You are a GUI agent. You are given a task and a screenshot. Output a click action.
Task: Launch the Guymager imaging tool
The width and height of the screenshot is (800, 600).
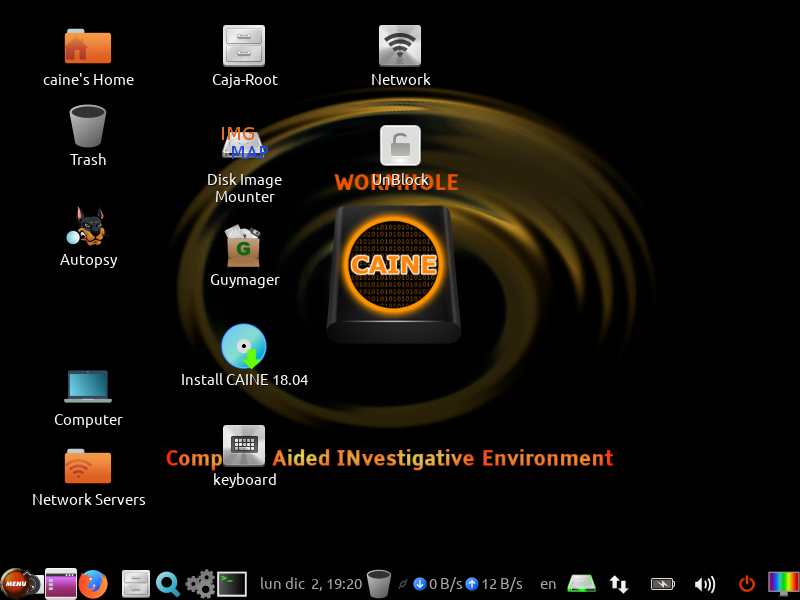point(244,246)
